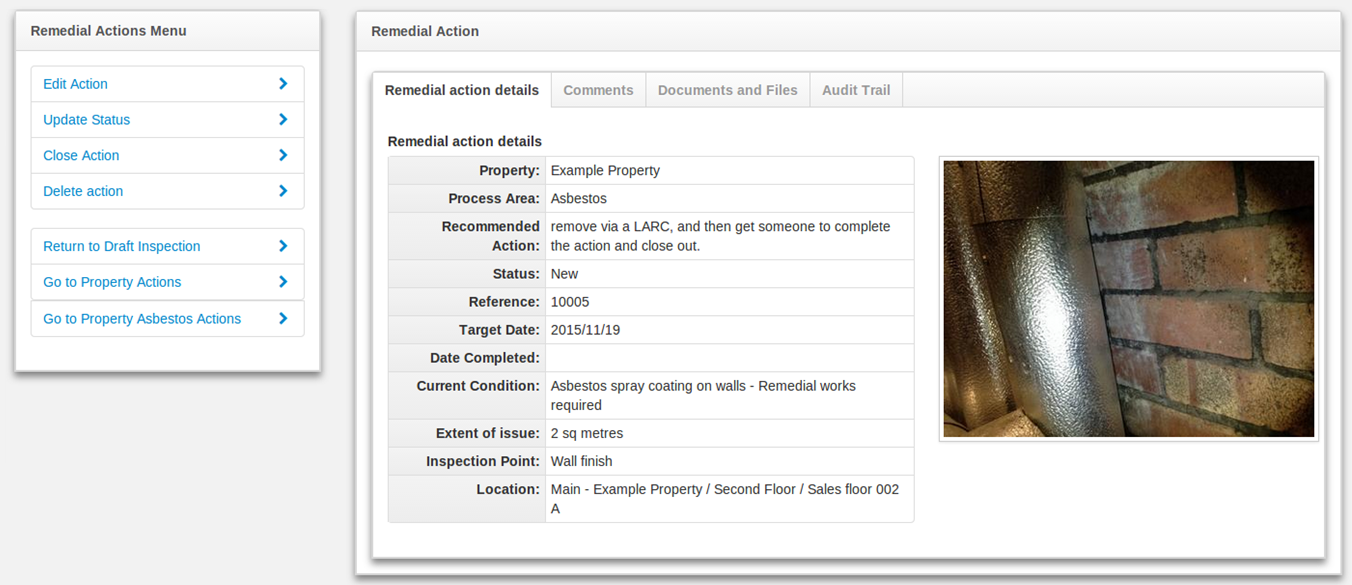Open the Edit Action link
Image resolution: width=1352 pixels, height=585 pixels.
pyautogui.click(x=75, y=84)
